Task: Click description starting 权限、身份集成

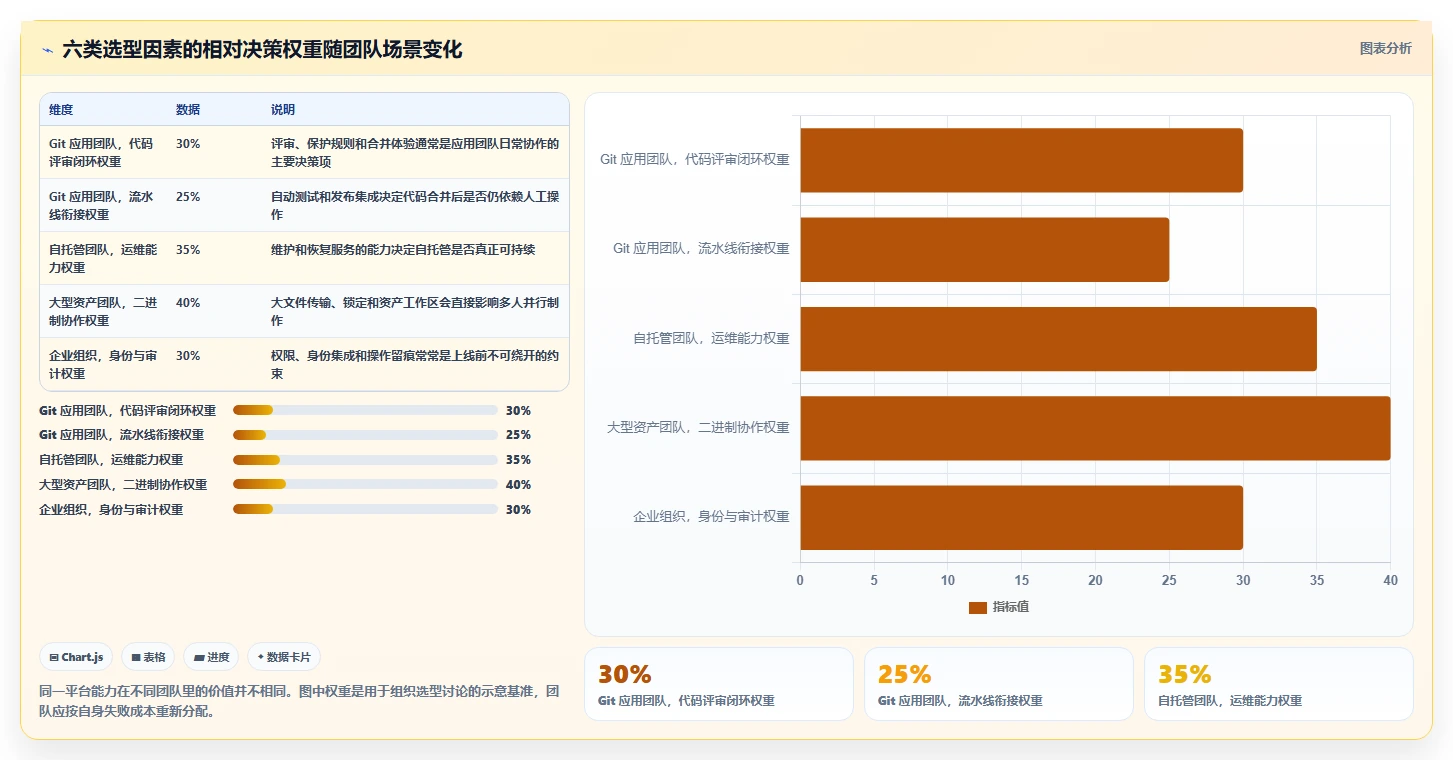Action: 415,364
